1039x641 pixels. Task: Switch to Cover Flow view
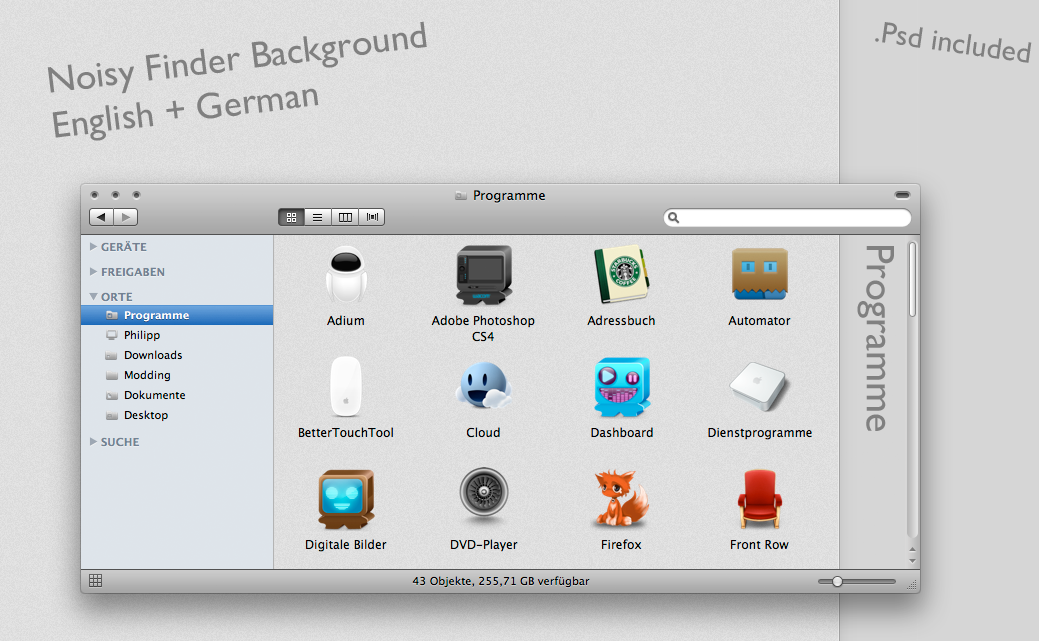coord(372,217)
